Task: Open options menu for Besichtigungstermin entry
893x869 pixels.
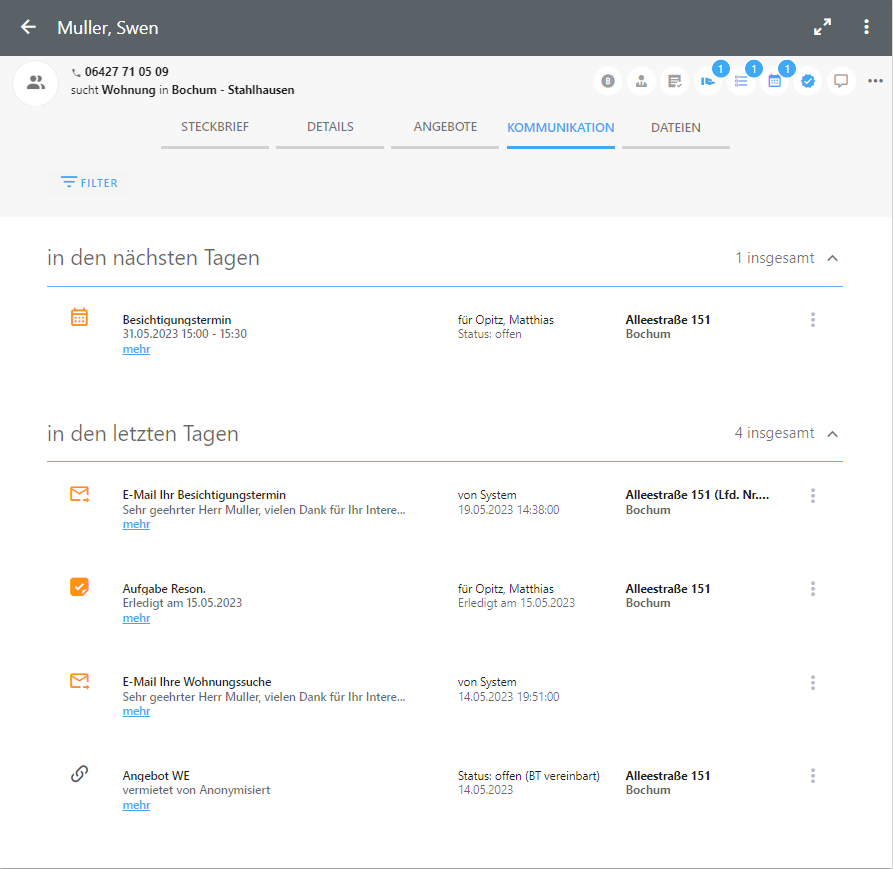Action: click(x=813, y=320)
